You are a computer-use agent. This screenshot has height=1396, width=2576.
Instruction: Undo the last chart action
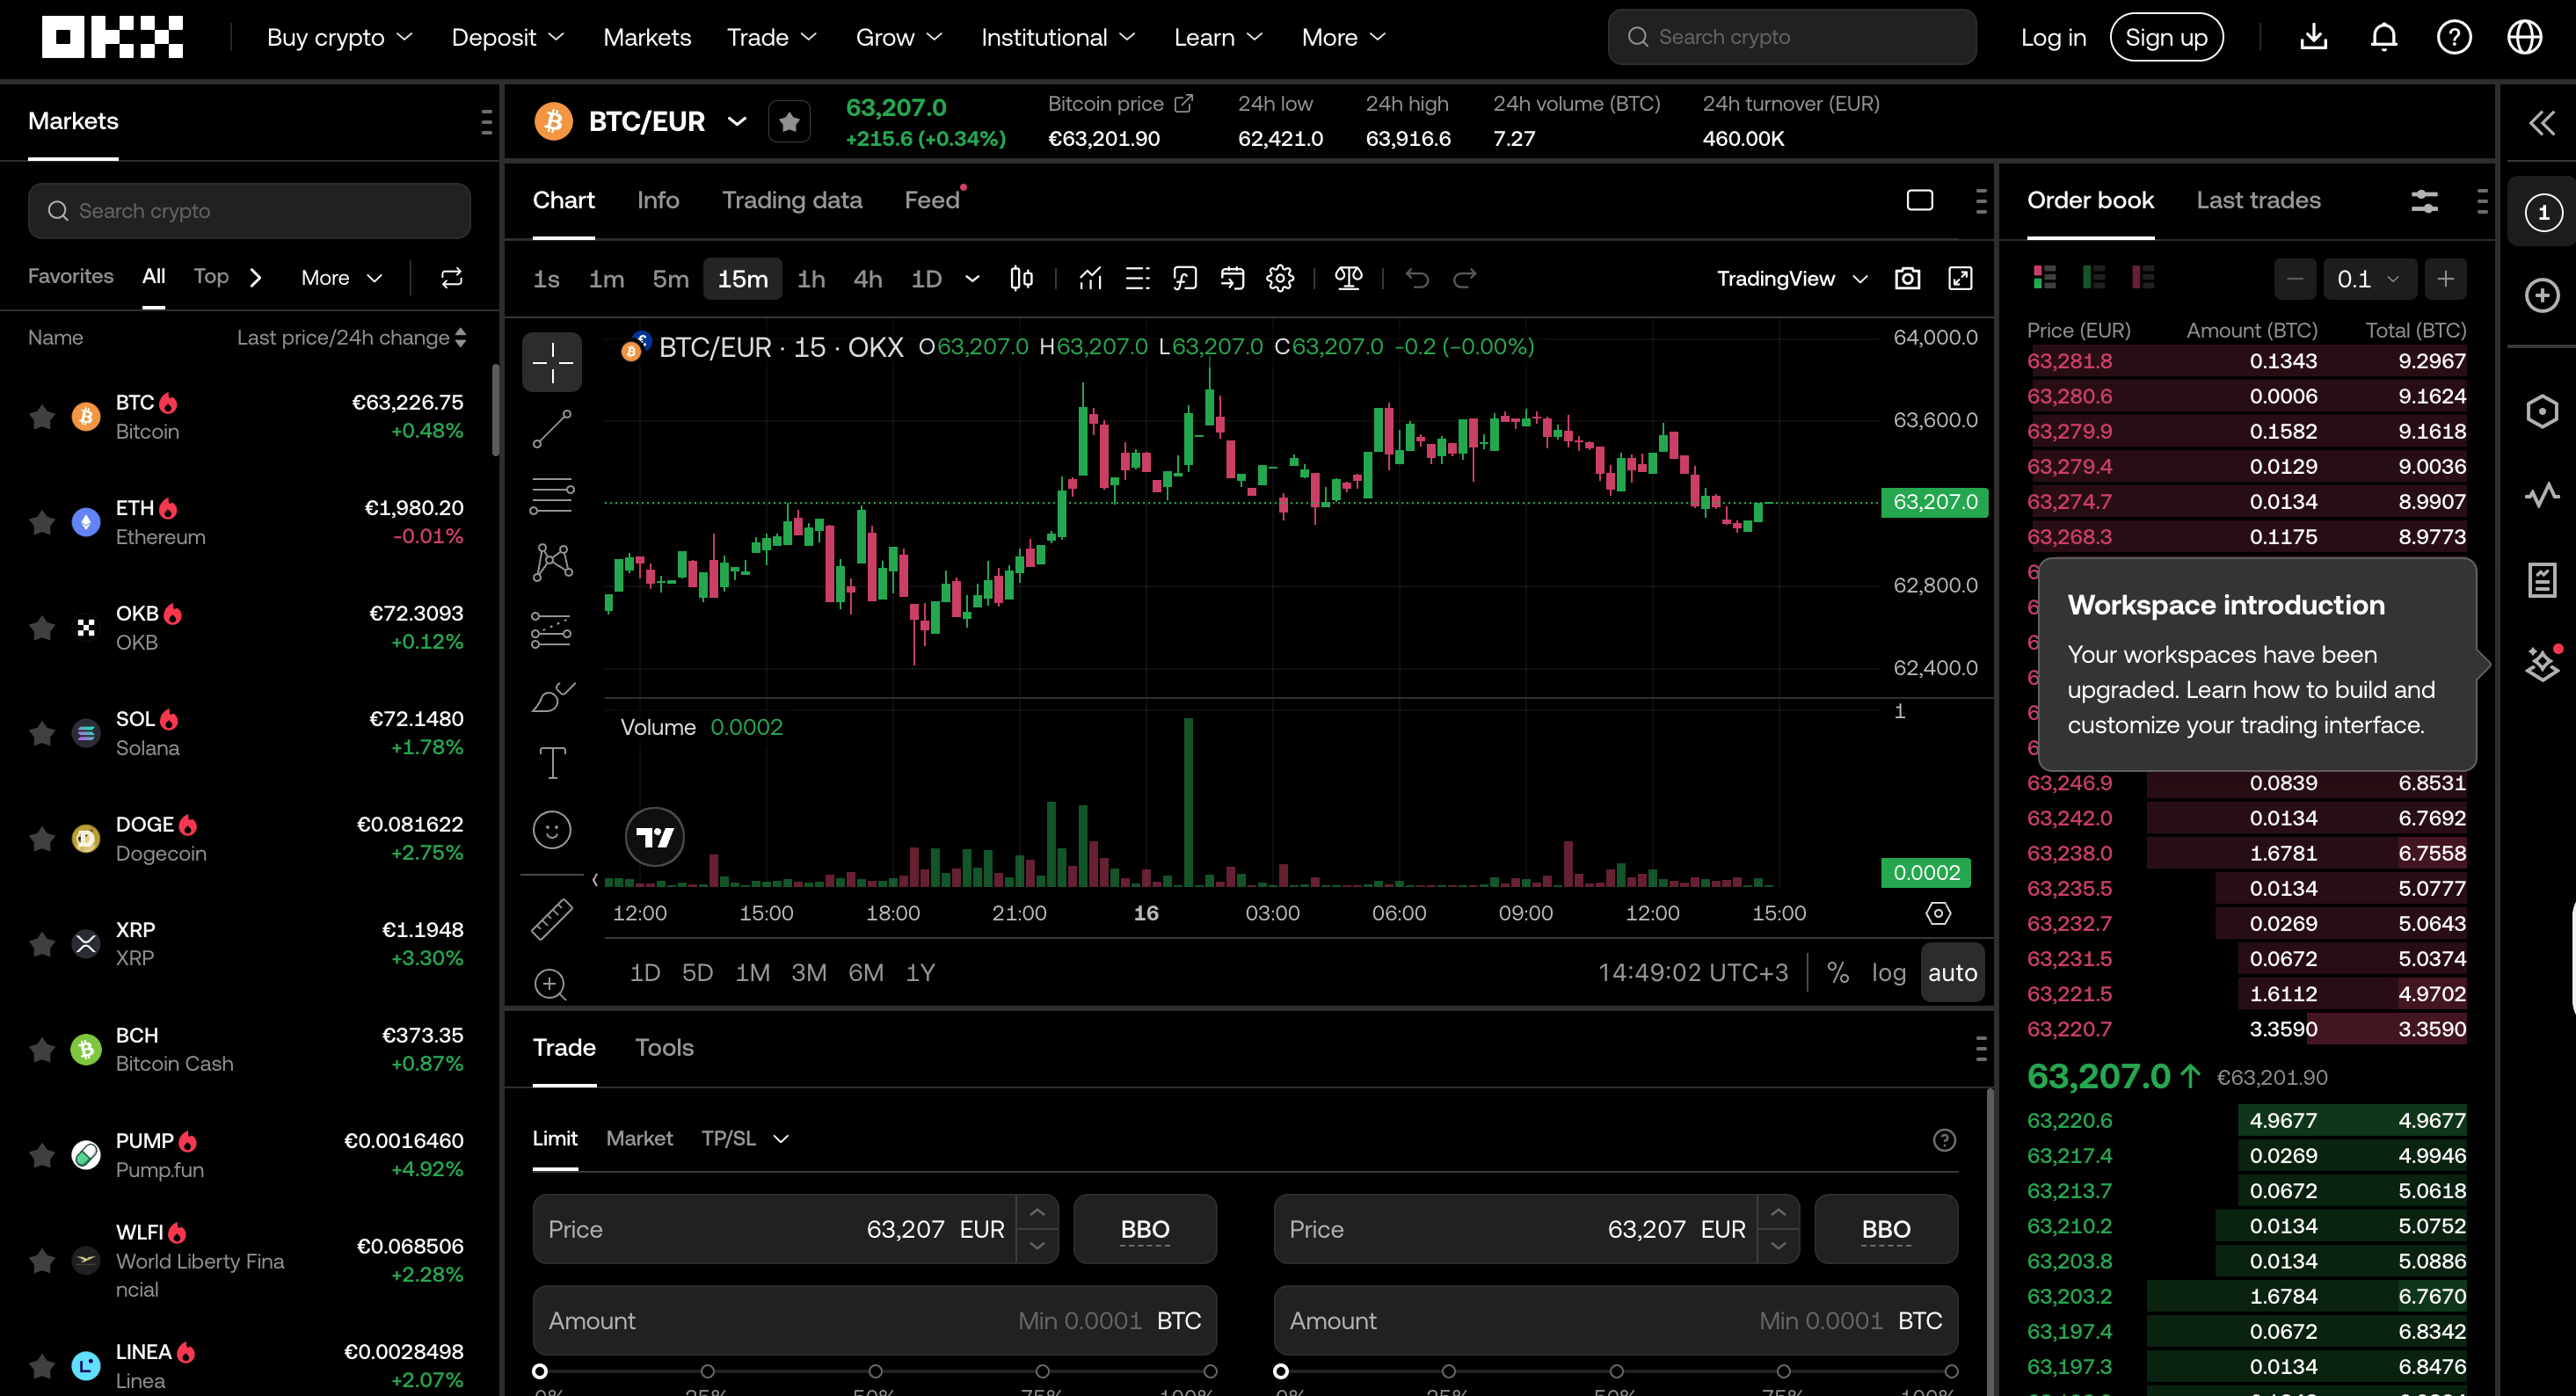tap(1417, 278)
